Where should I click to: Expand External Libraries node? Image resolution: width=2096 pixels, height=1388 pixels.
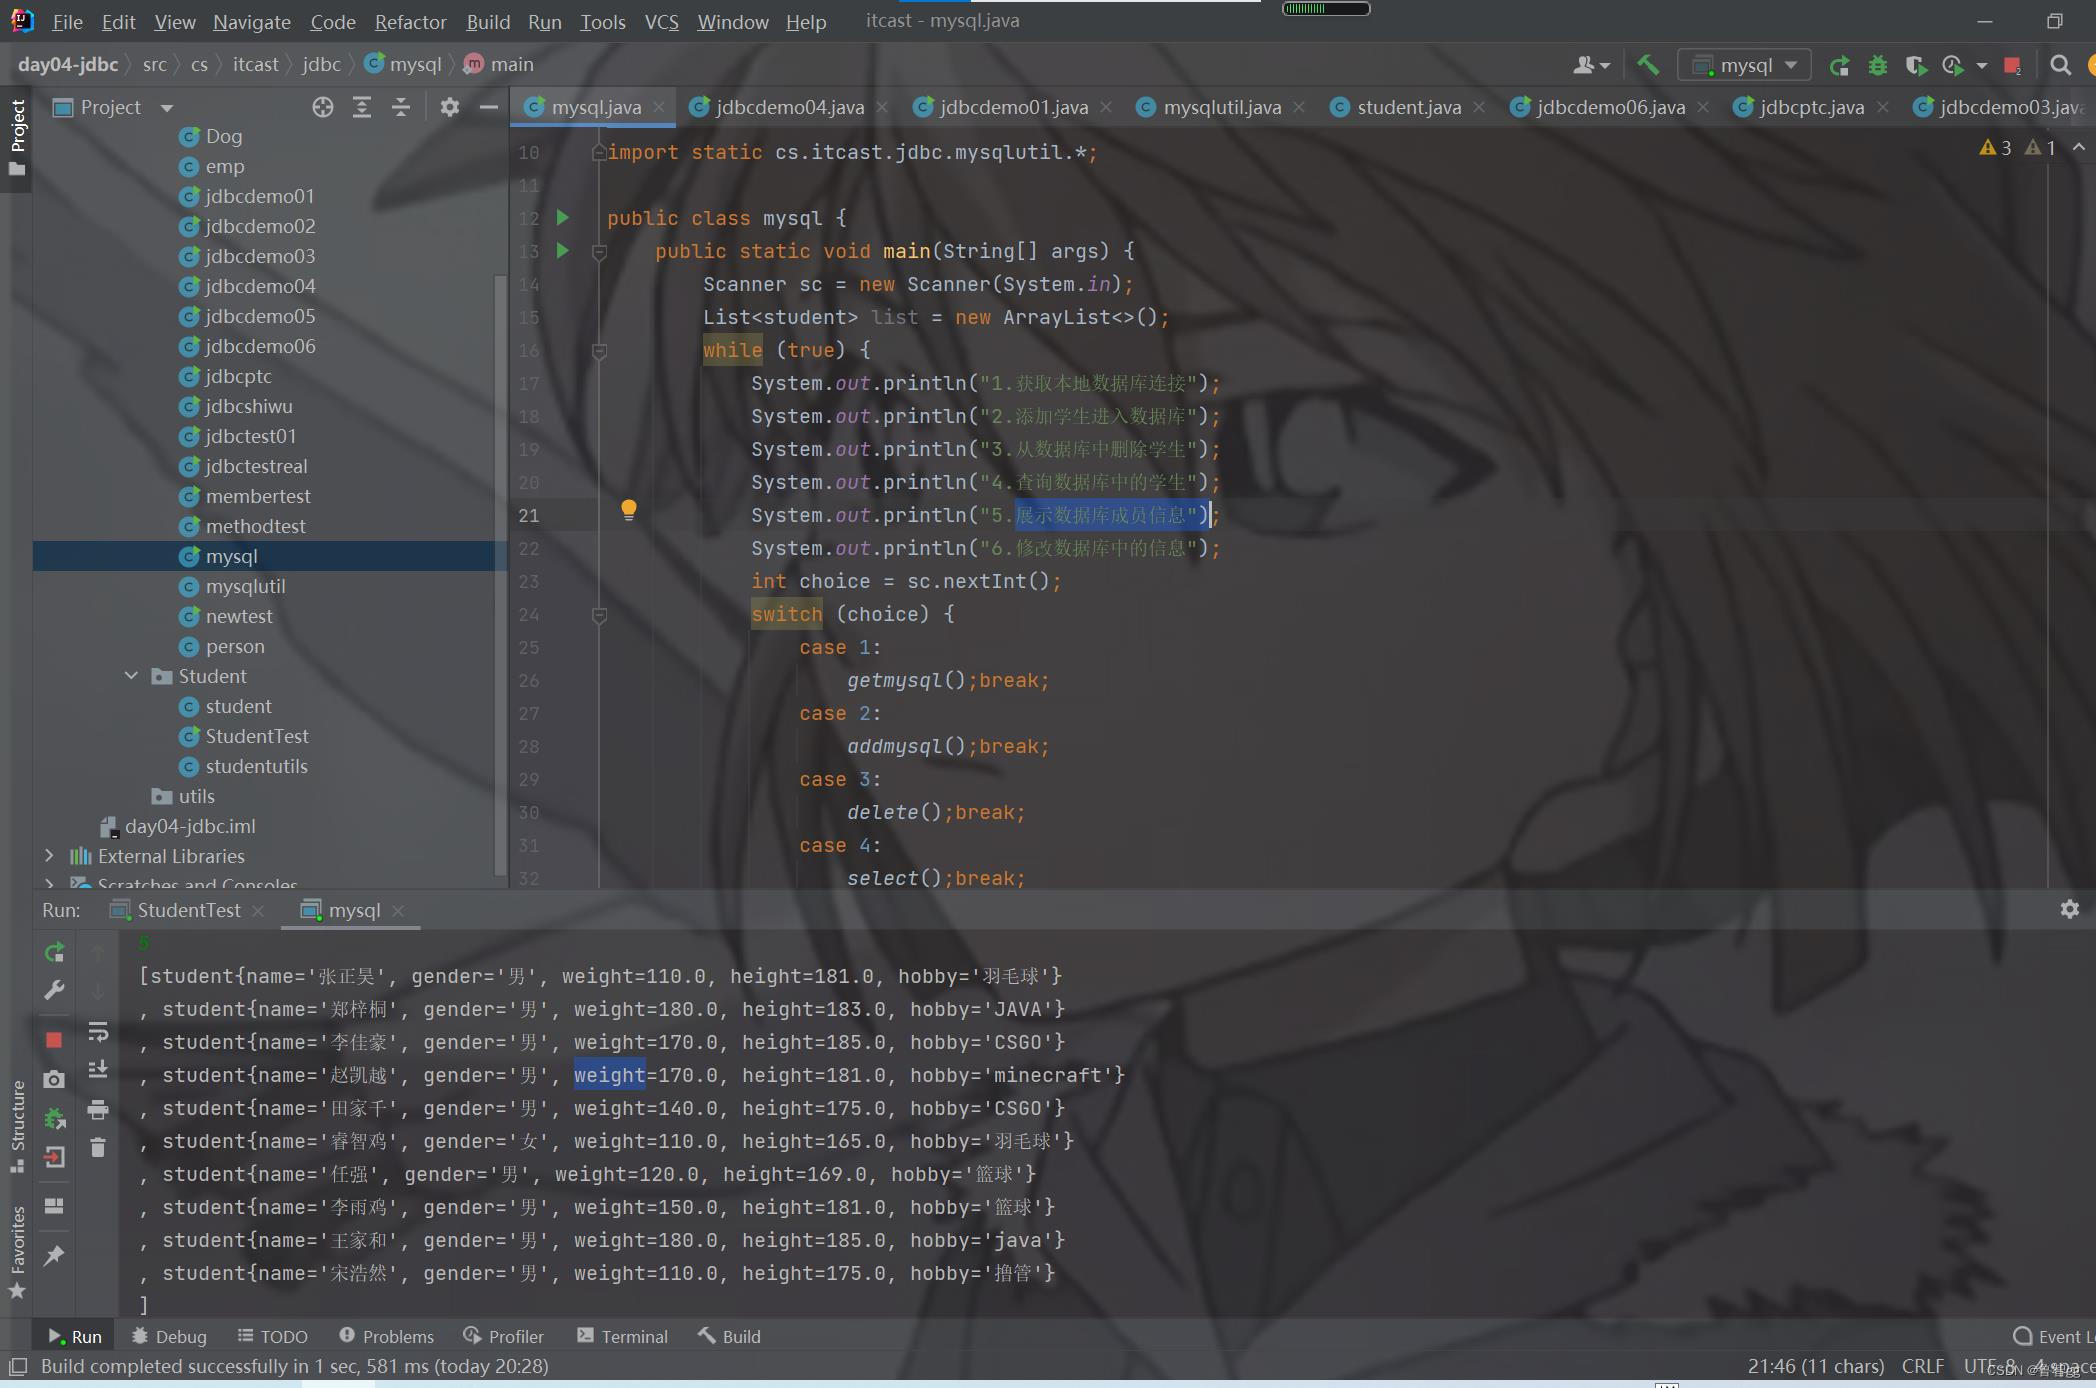[x=49, y=856]
